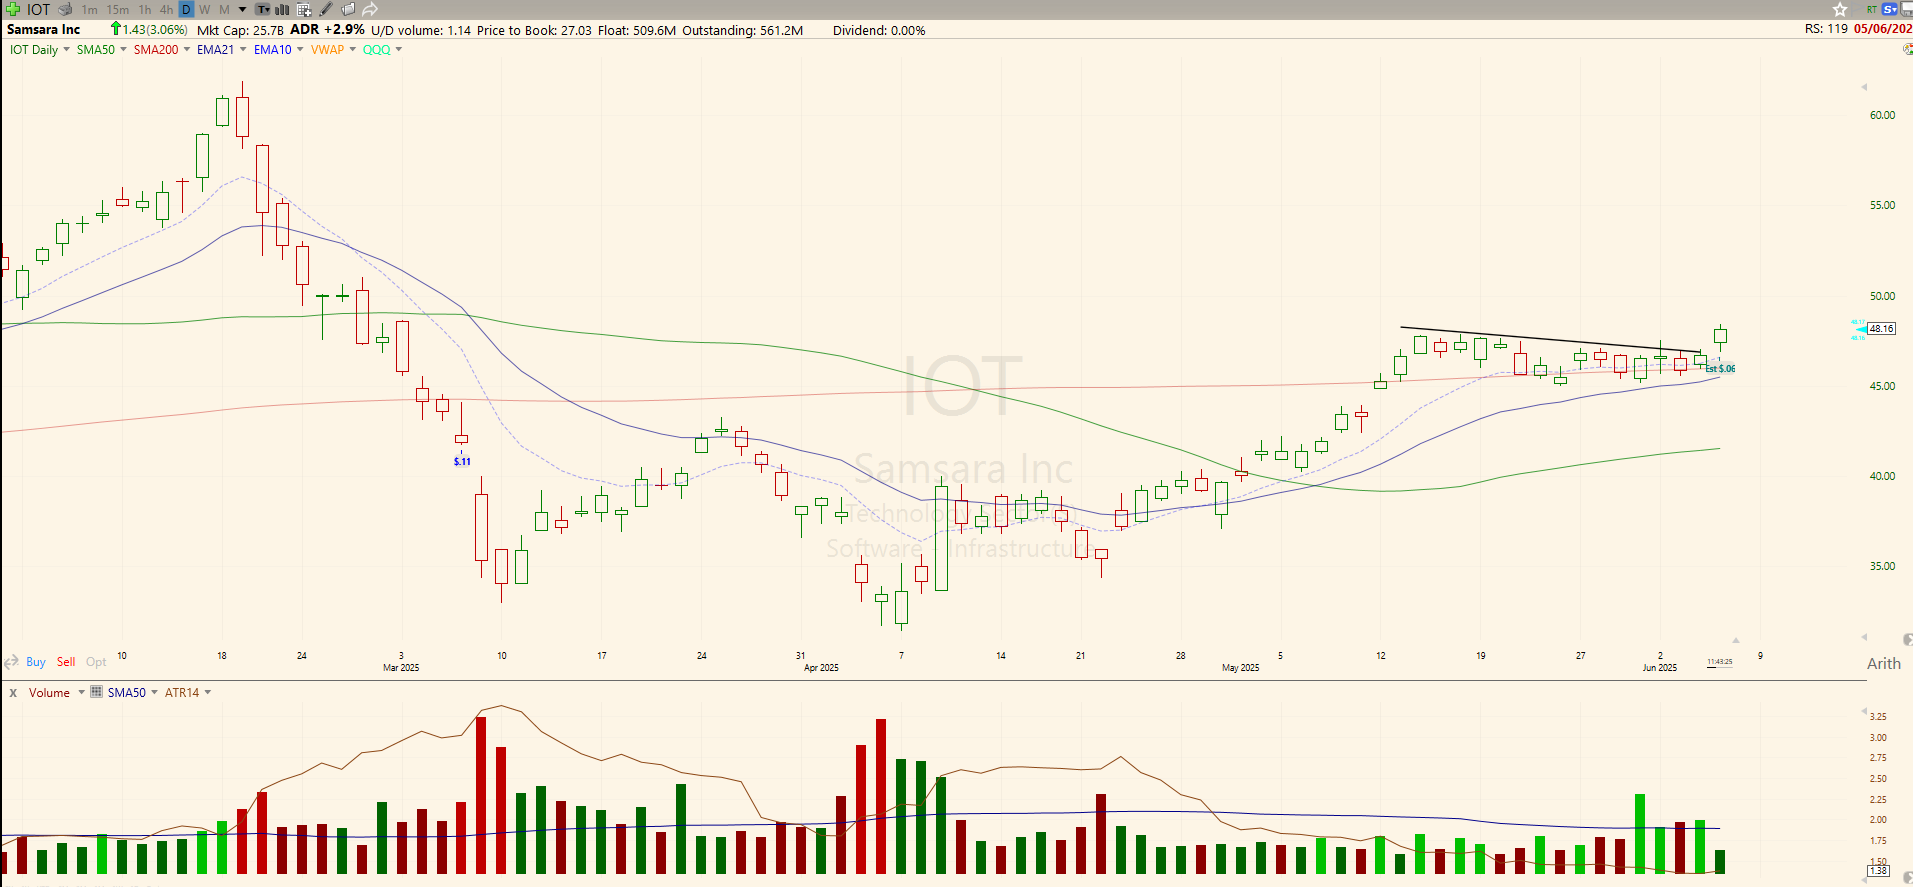This screenshot has width=1913, height=887.
Task: Click the Price to Book: 27.03 value
Action: click(534, 30)
